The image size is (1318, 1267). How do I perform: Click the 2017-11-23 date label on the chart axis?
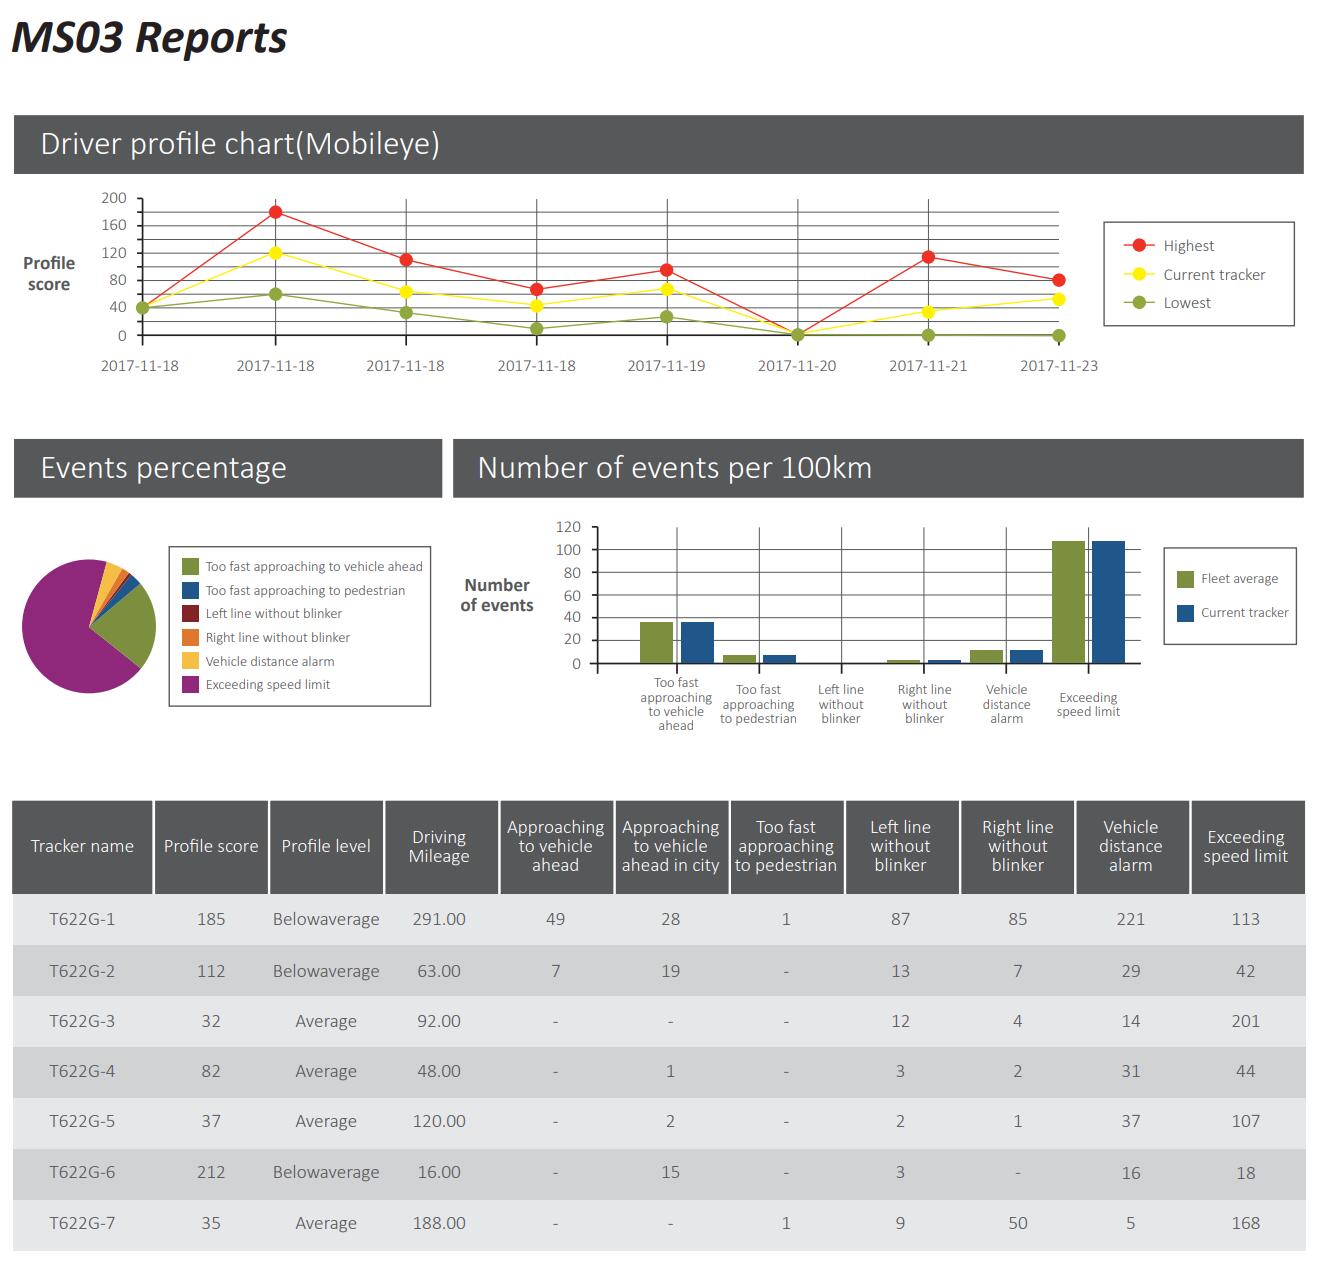click(1059, 366)
